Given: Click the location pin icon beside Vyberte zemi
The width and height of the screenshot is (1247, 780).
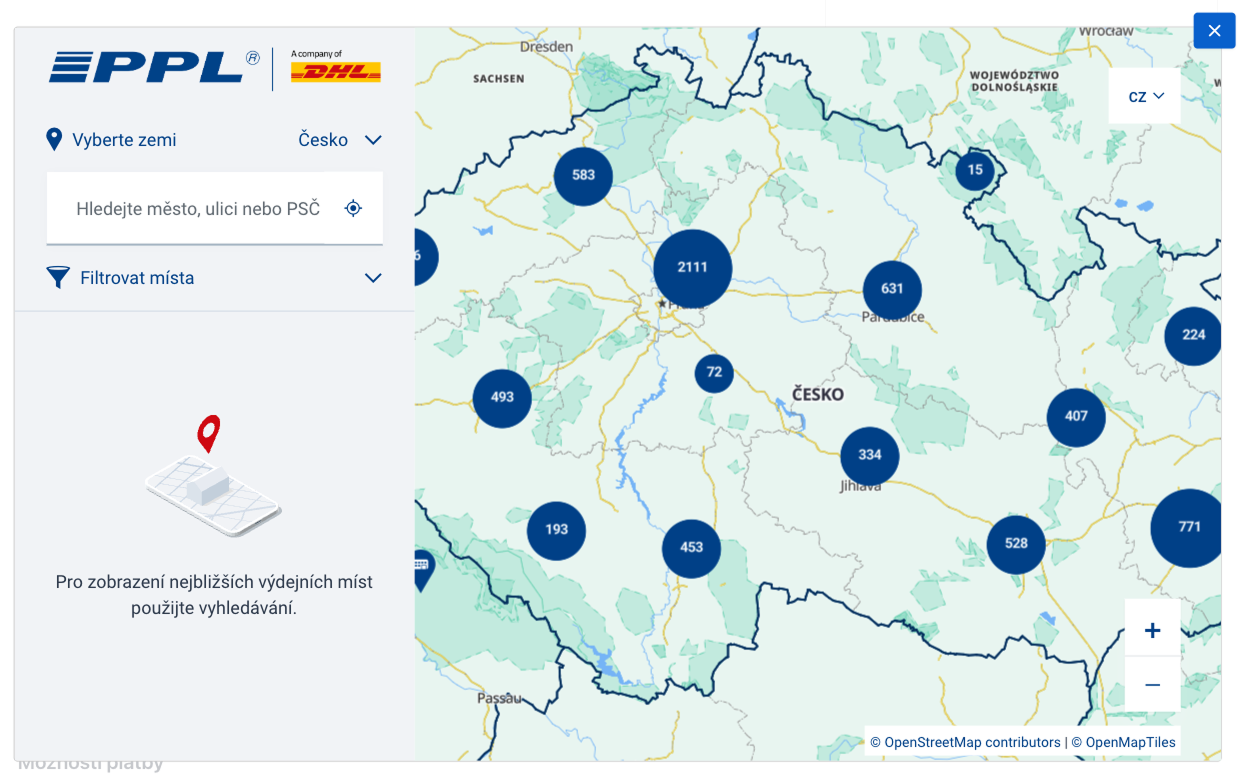Looking at the screenshot, I should [55, 140].
